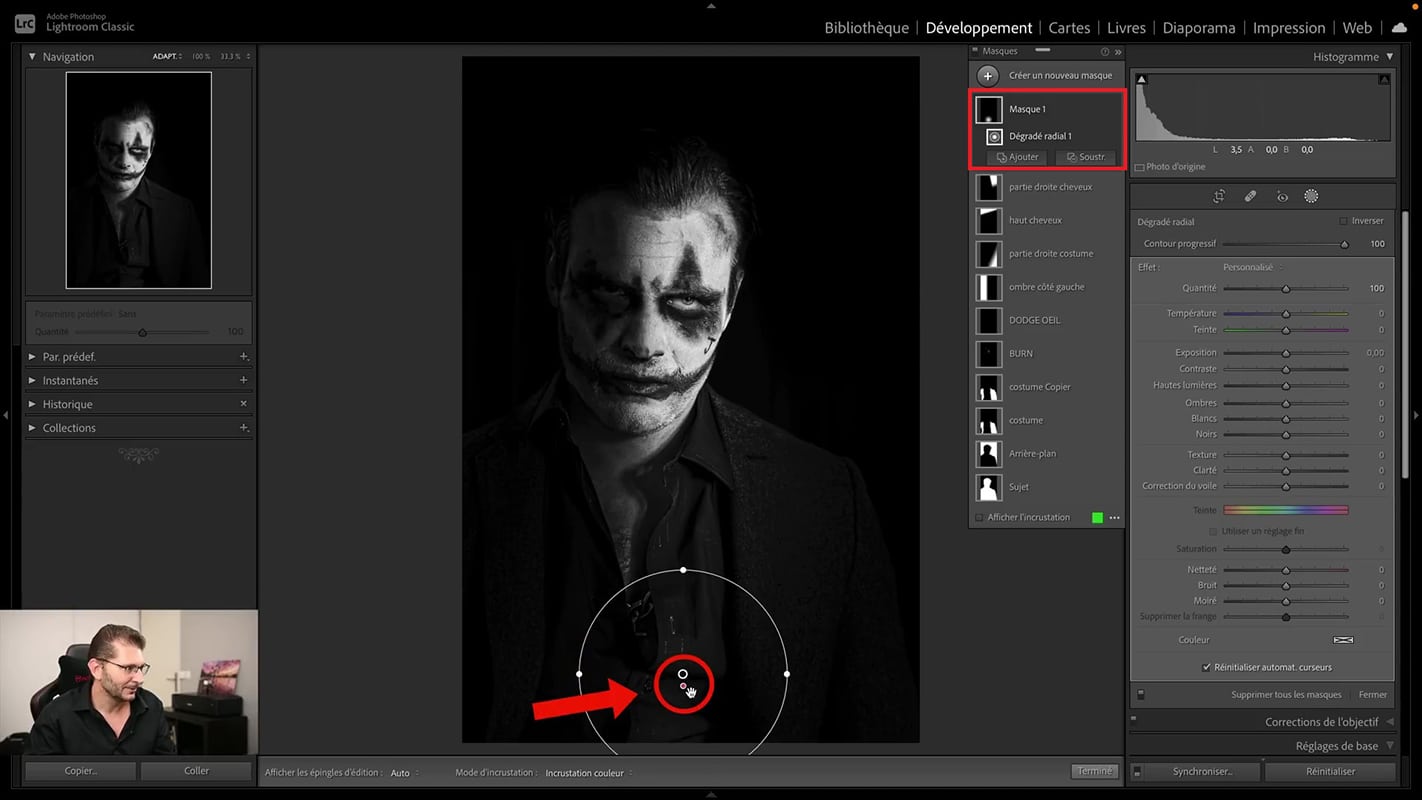The width and height of the screenshot is (1422, 800).
Task: Click the green overlay color swatch
Action: [1097, 518]
